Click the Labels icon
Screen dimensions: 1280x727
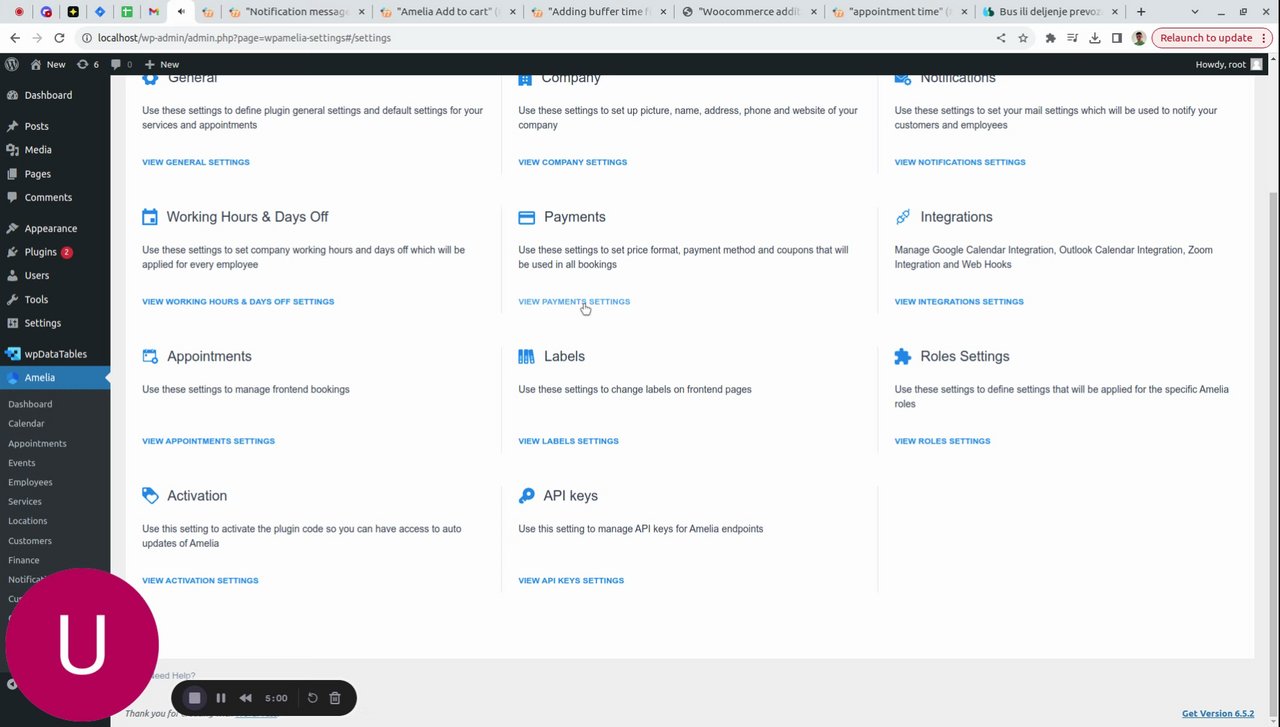[526, 356]
